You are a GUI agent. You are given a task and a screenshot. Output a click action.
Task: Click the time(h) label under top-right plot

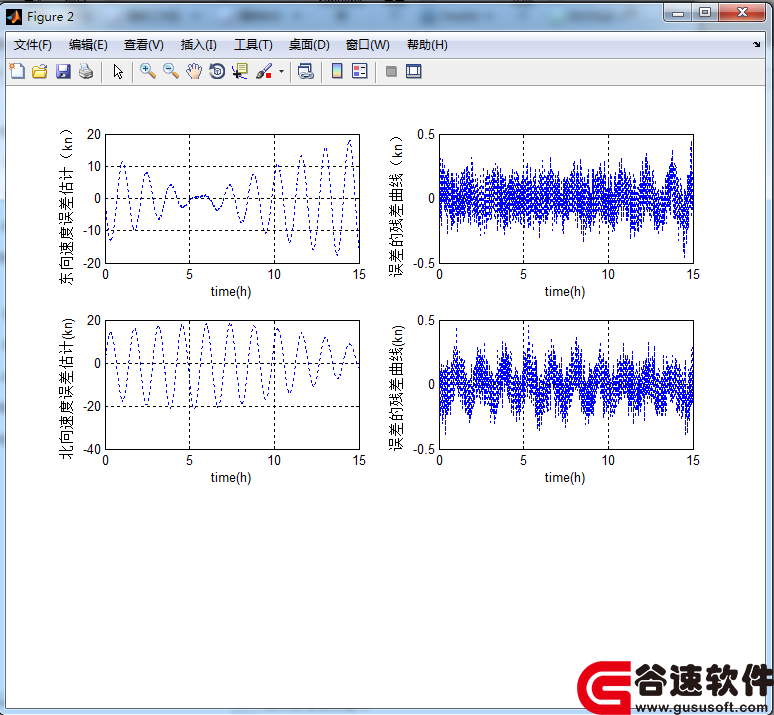coord(565,292)
